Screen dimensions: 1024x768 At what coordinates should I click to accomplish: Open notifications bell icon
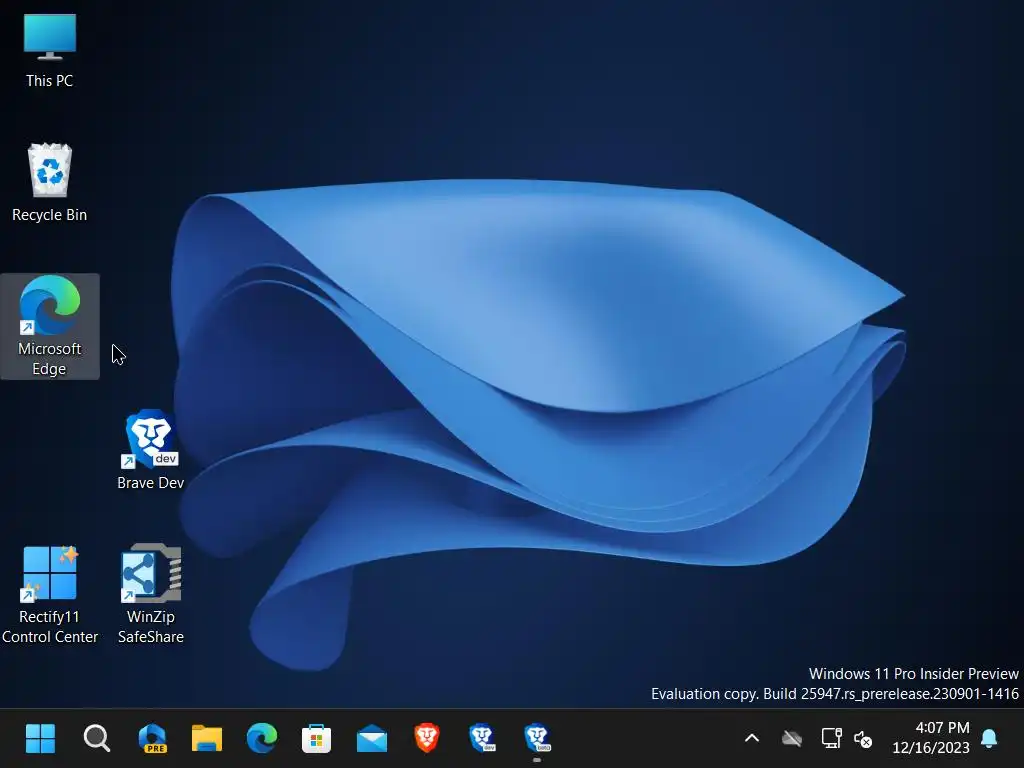pos(989,739)
